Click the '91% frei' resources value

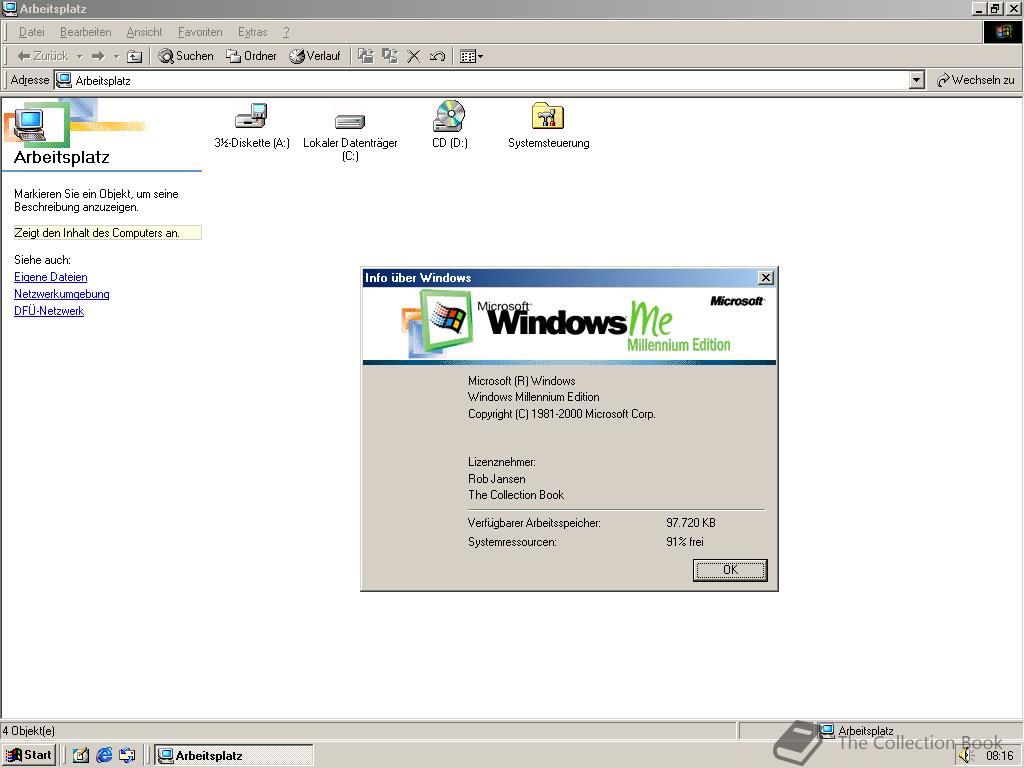click(x=684, y=541)
